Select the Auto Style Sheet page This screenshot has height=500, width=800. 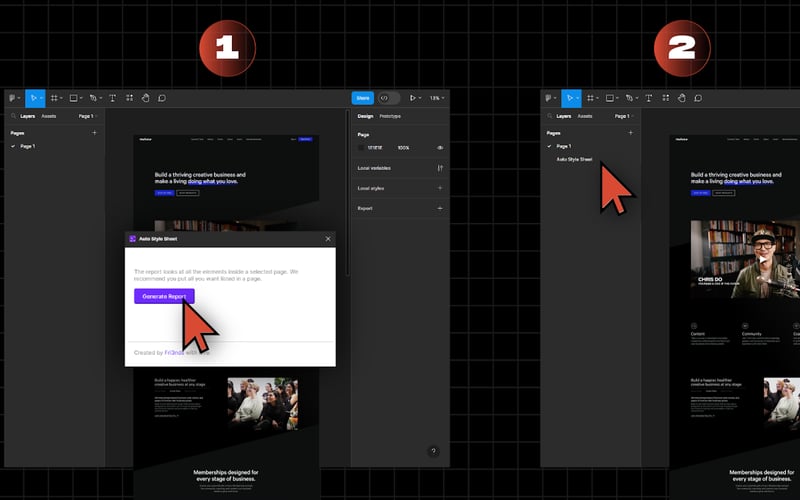click(574, 159)
